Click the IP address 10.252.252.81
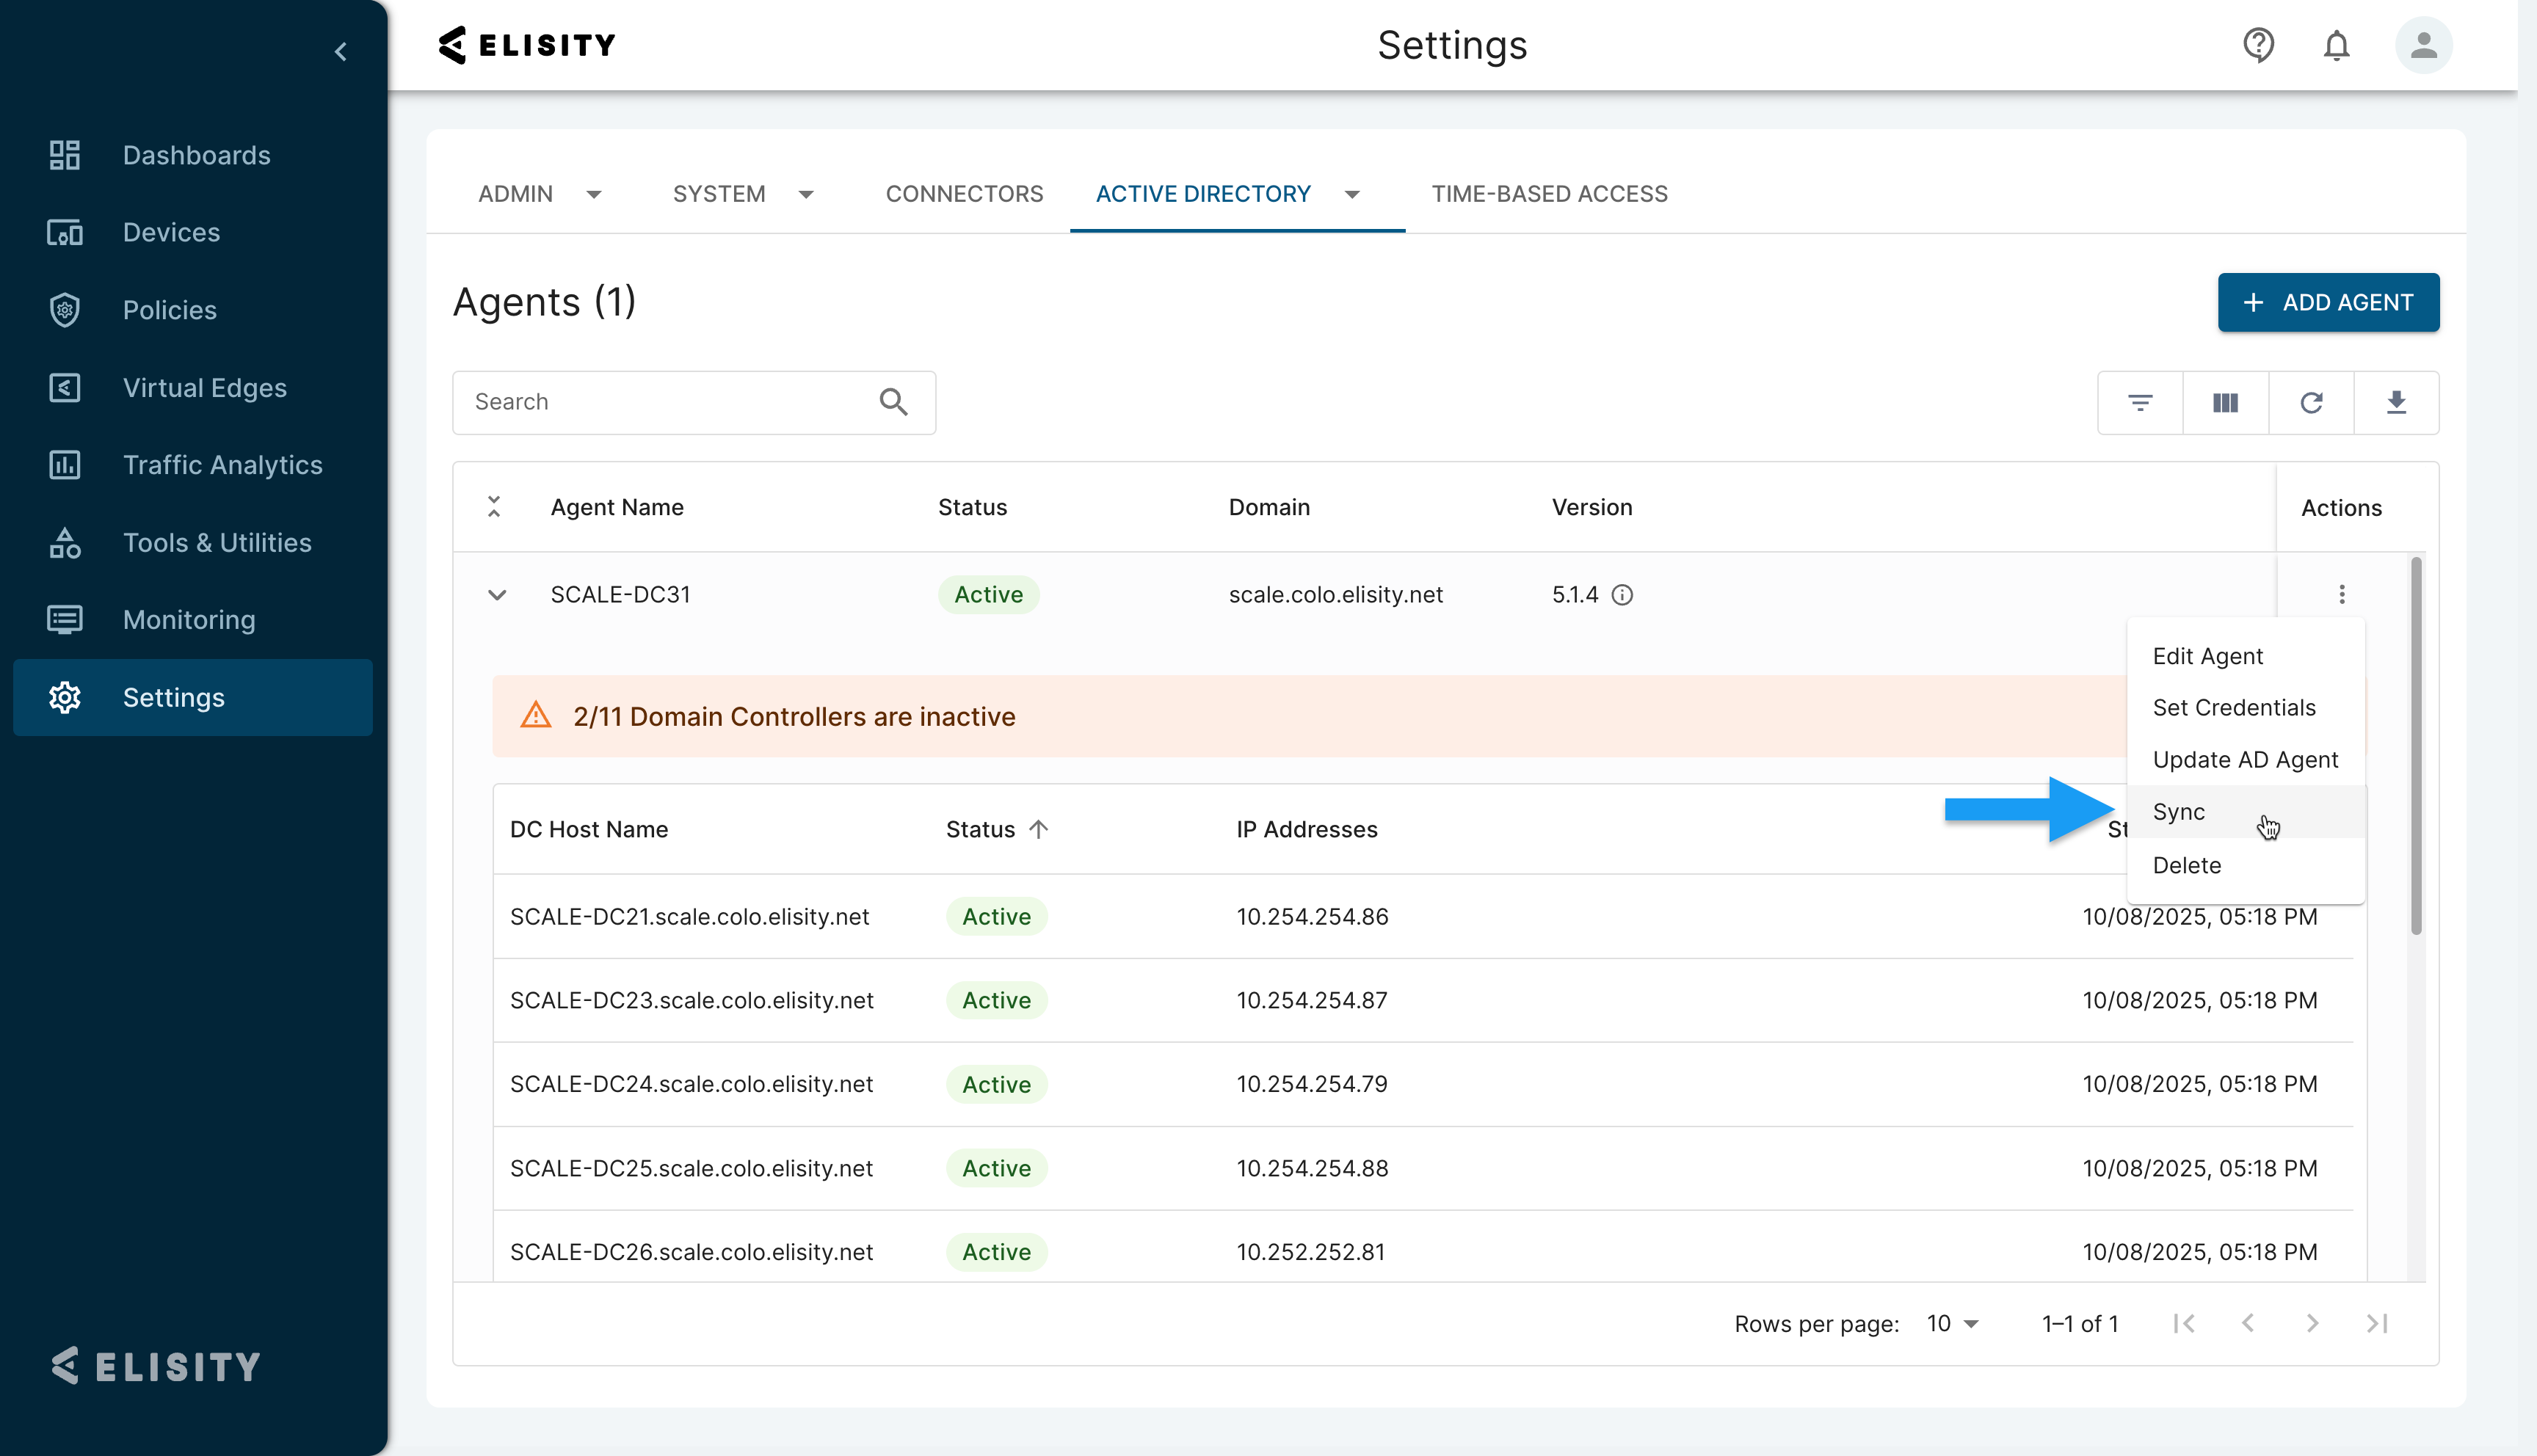The width and height of the screenshot is (2537, 1456). [1310, 1252]
